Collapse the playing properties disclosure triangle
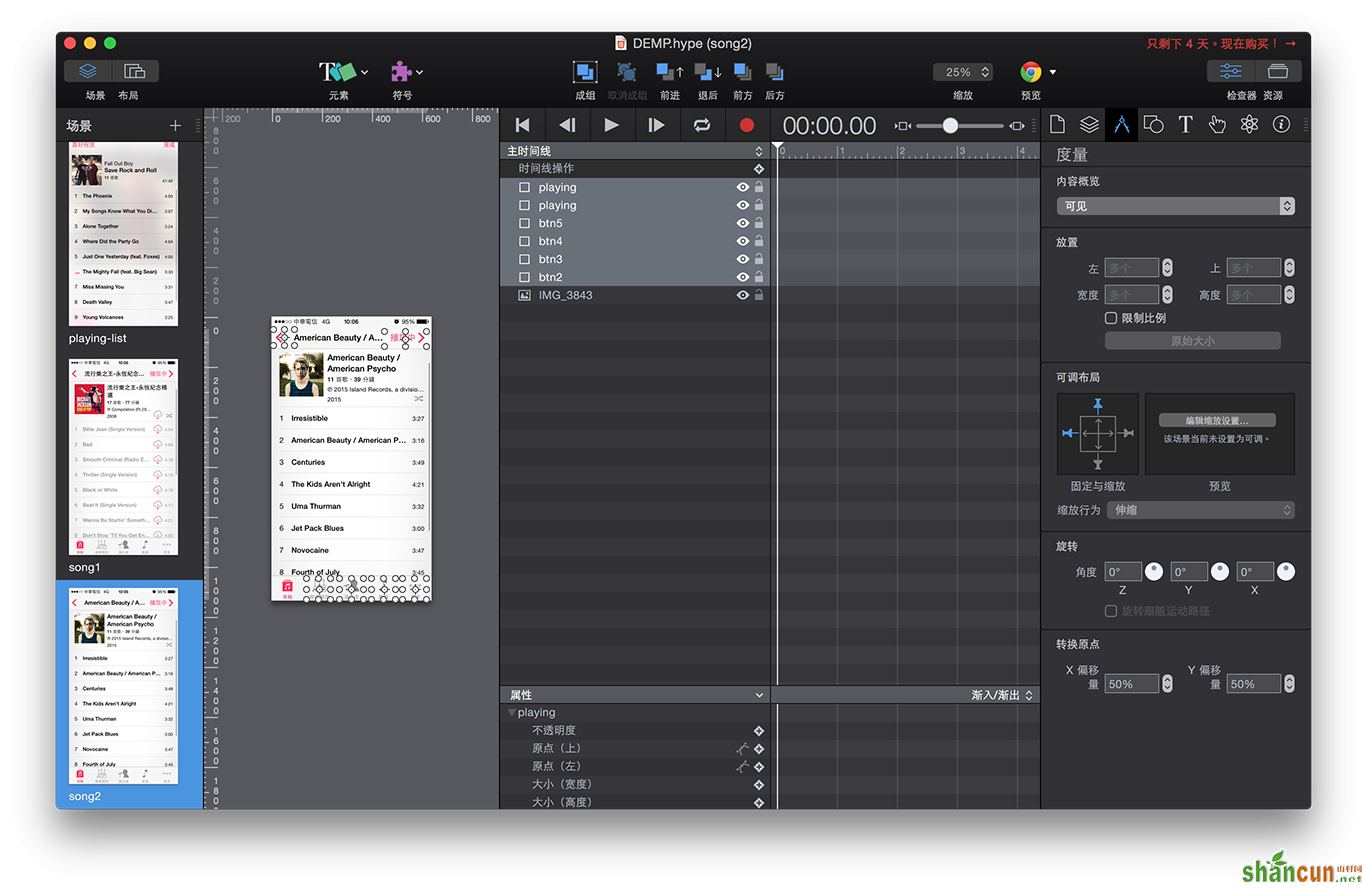Image resolution: width=1367 pixels, height=889 pixels. (512, 713)
